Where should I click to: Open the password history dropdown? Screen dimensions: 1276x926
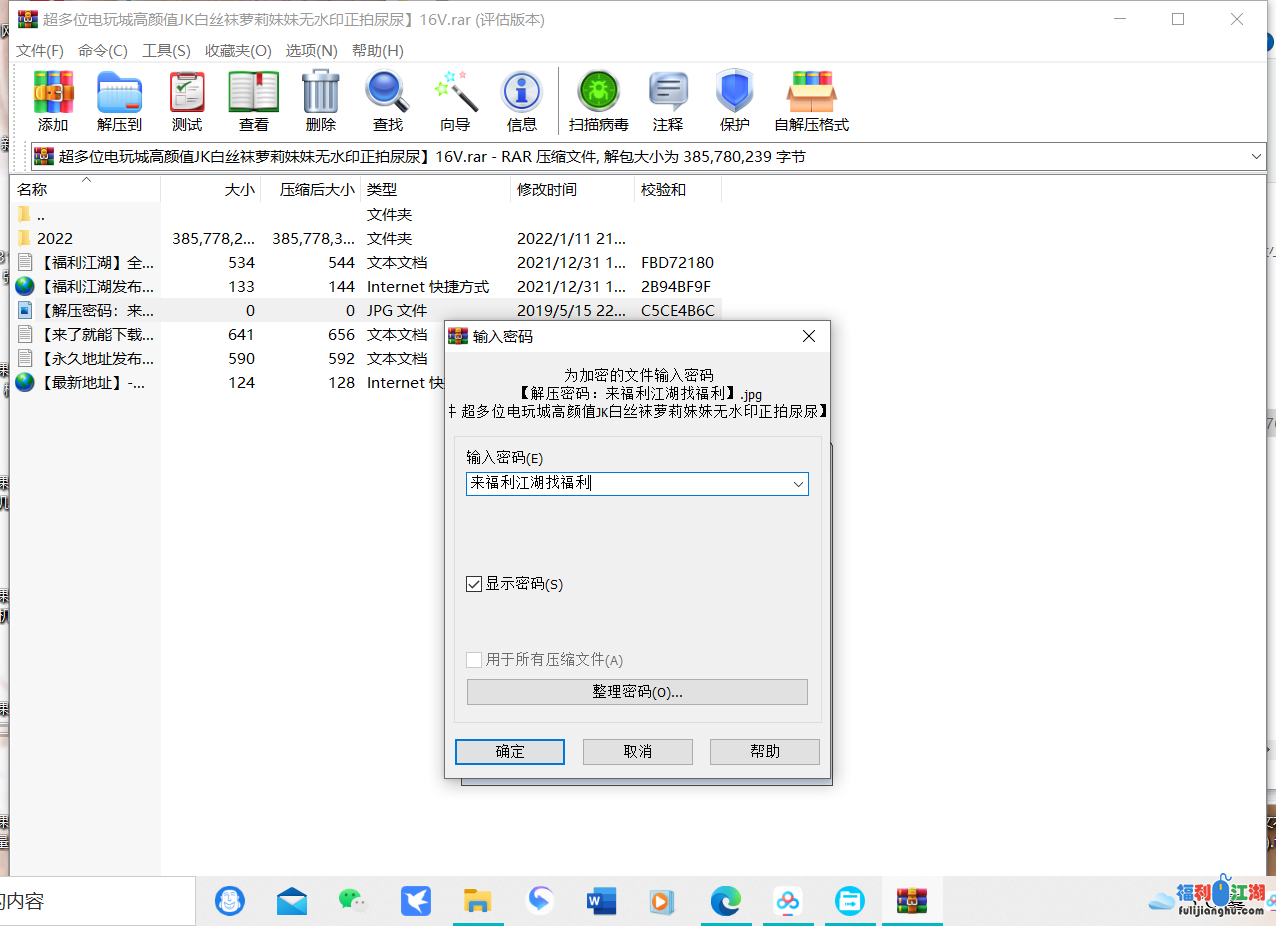click(x=799, y=484)
